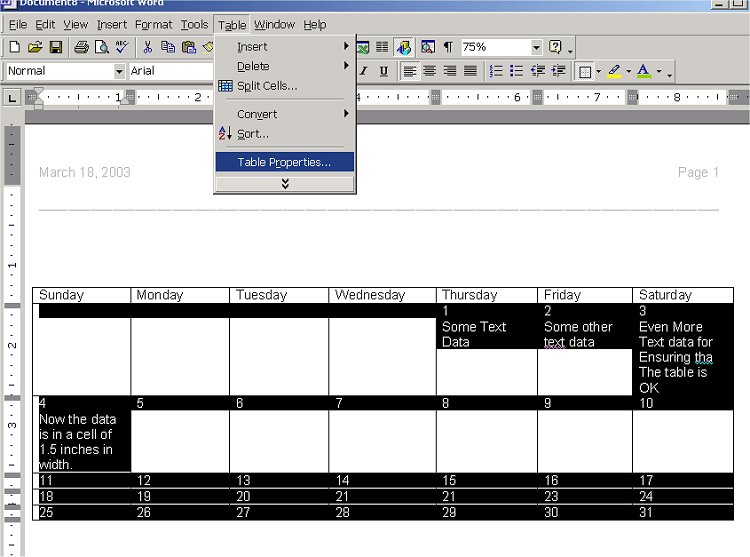Viewport: 750px width, 557px height.
Task: Click the Cut scissors icon
Action: [x=148, y=47]
